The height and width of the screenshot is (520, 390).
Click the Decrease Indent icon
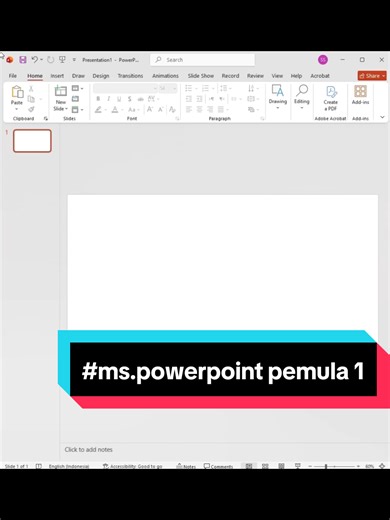[189, 99]
